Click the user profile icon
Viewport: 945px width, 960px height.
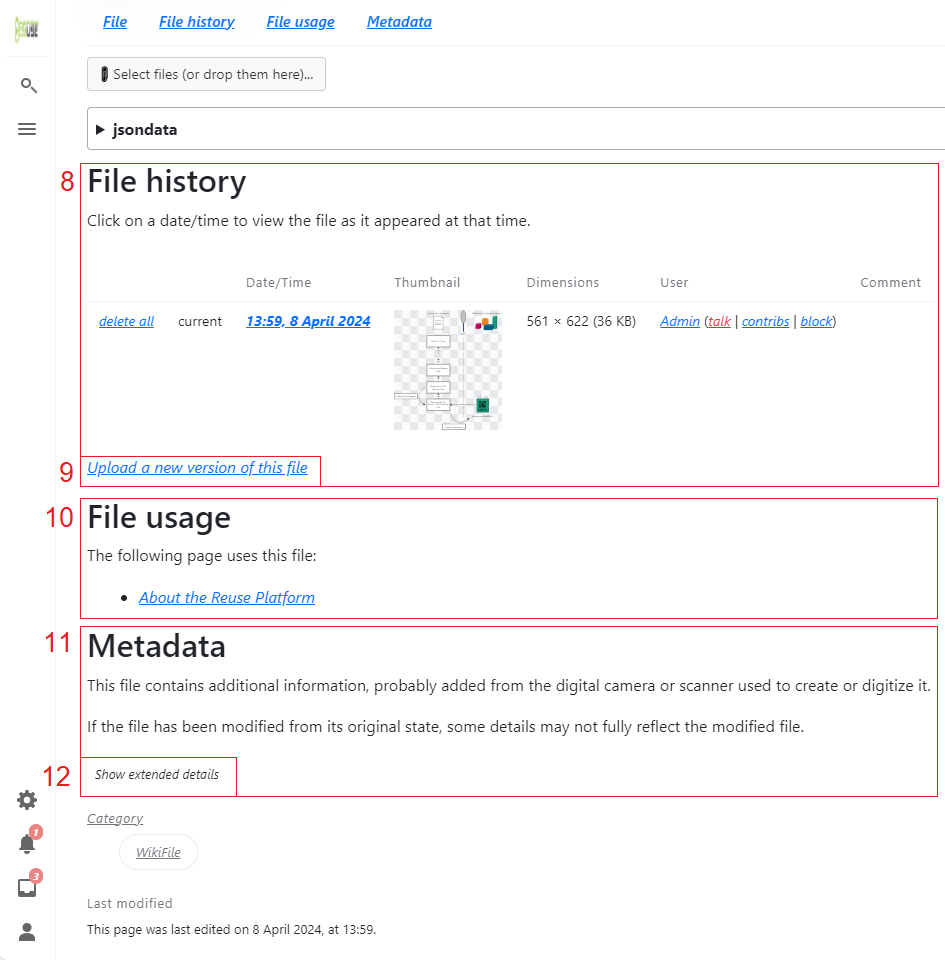click(x=27, y=932)
